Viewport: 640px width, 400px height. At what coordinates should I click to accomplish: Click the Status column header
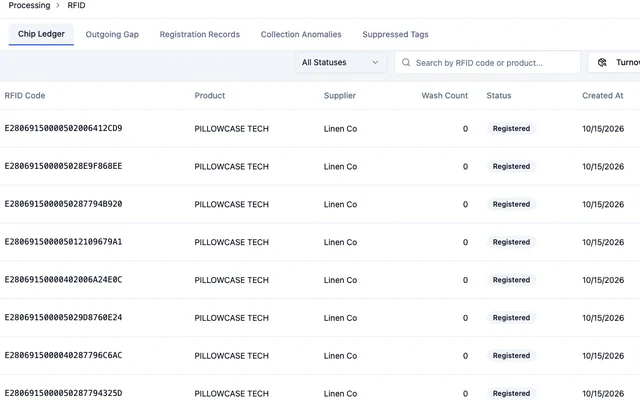click(x=499, y=96)
